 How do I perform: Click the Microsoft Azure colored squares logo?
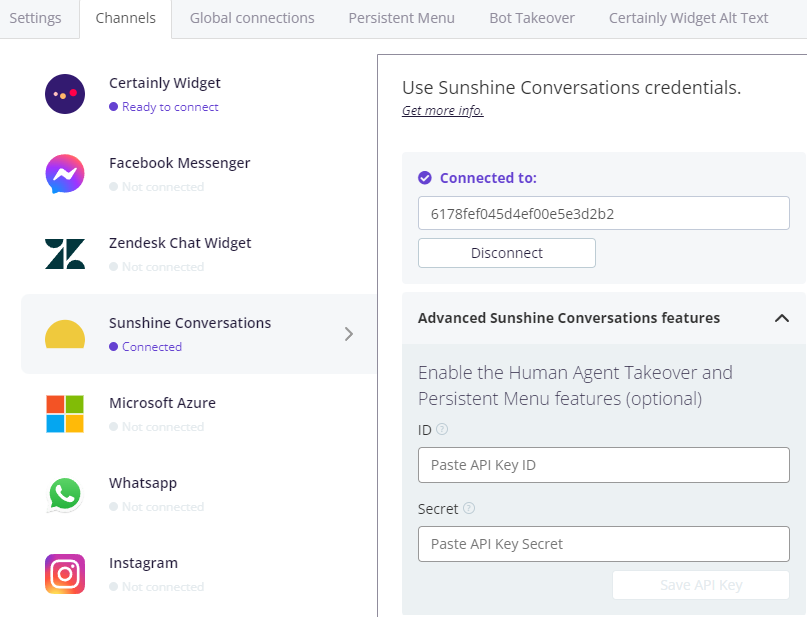point(65,414)
